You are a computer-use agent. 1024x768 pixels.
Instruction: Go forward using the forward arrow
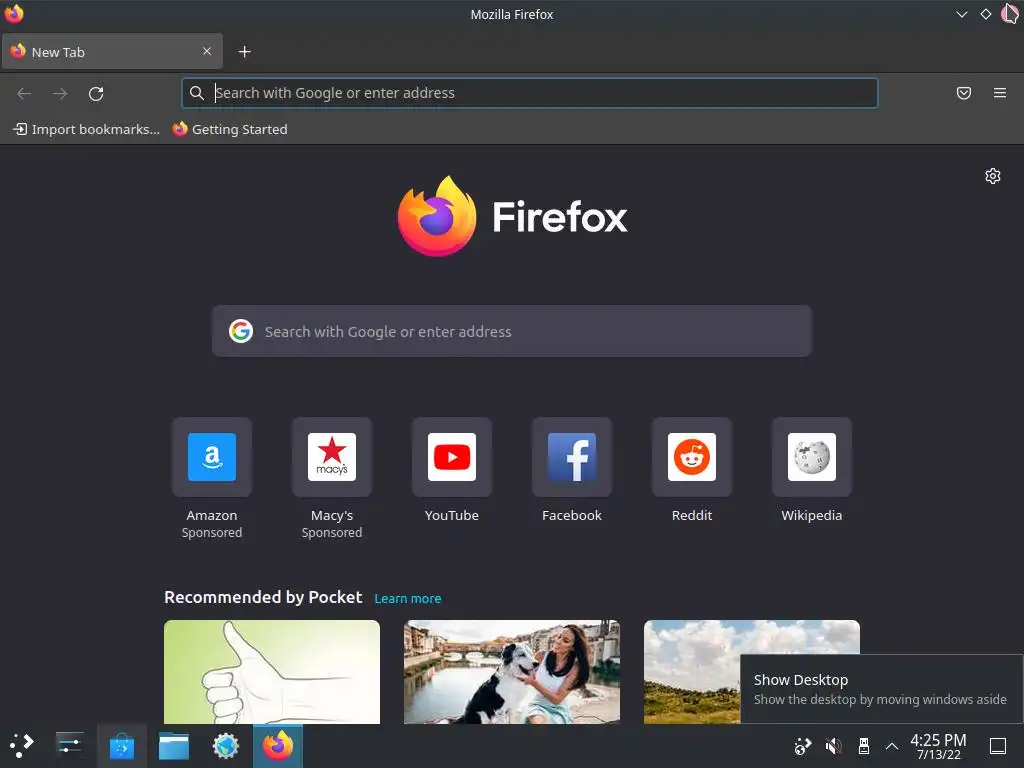[x=60, y=93]
